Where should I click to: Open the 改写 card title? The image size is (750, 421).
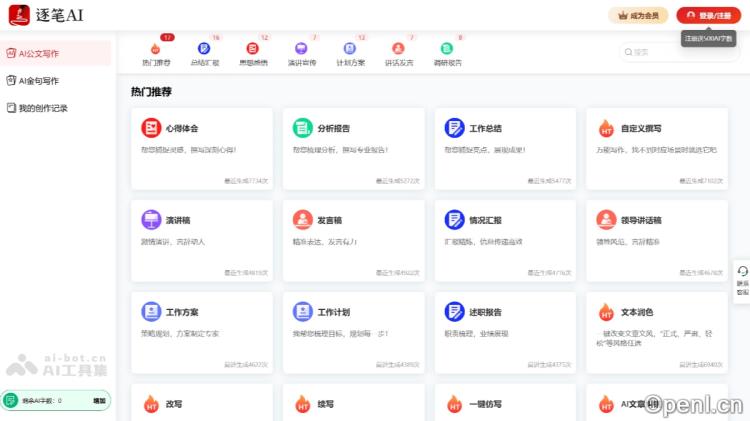click(x=174, y=404)
